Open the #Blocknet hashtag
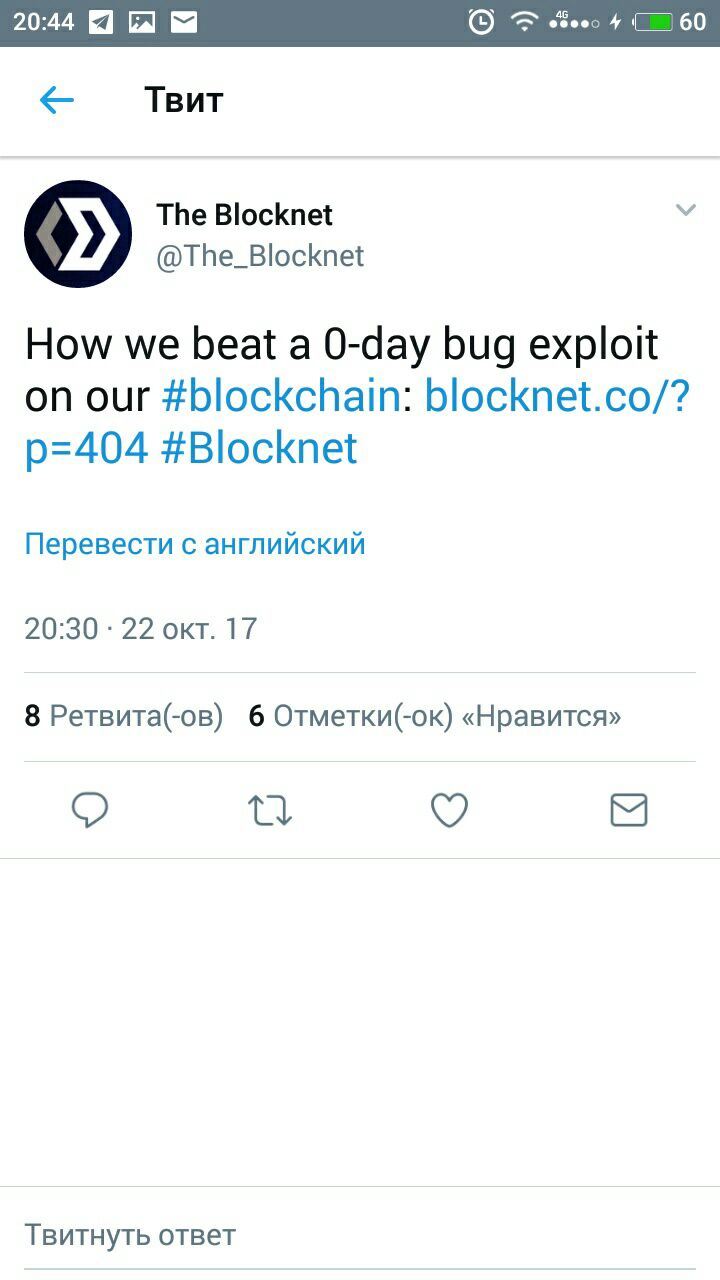Screen dimensions: 720x1280 click(x=258, y=449)
